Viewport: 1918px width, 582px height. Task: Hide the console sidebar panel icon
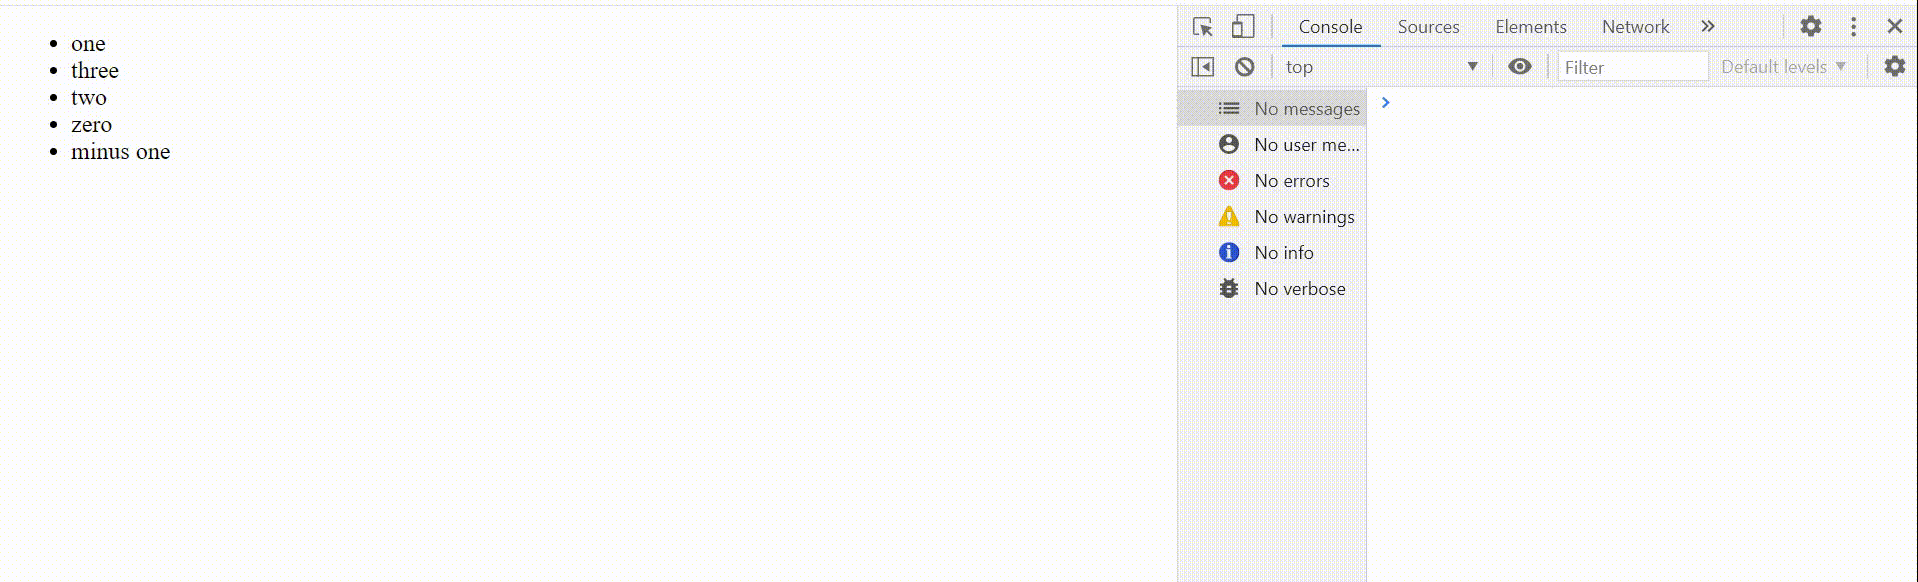1203,67
